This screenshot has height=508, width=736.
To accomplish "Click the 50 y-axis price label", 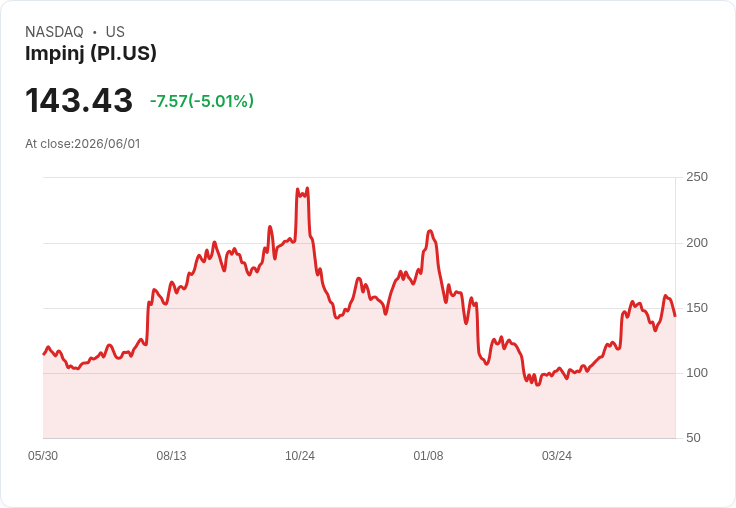I will (693, 438).
